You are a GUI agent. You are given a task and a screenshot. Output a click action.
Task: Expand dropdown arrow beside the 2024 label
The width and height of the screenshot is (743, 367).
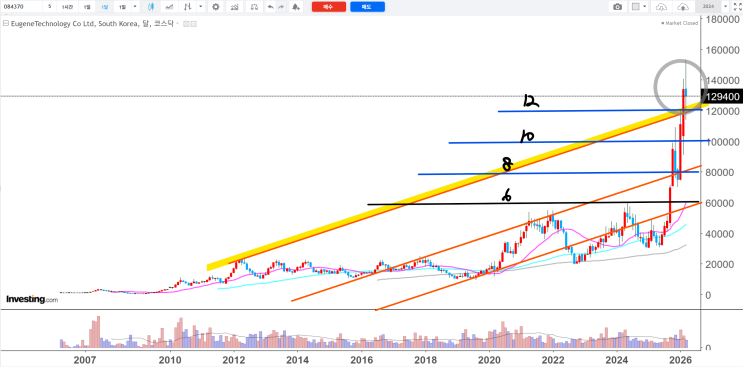[725, 7]
